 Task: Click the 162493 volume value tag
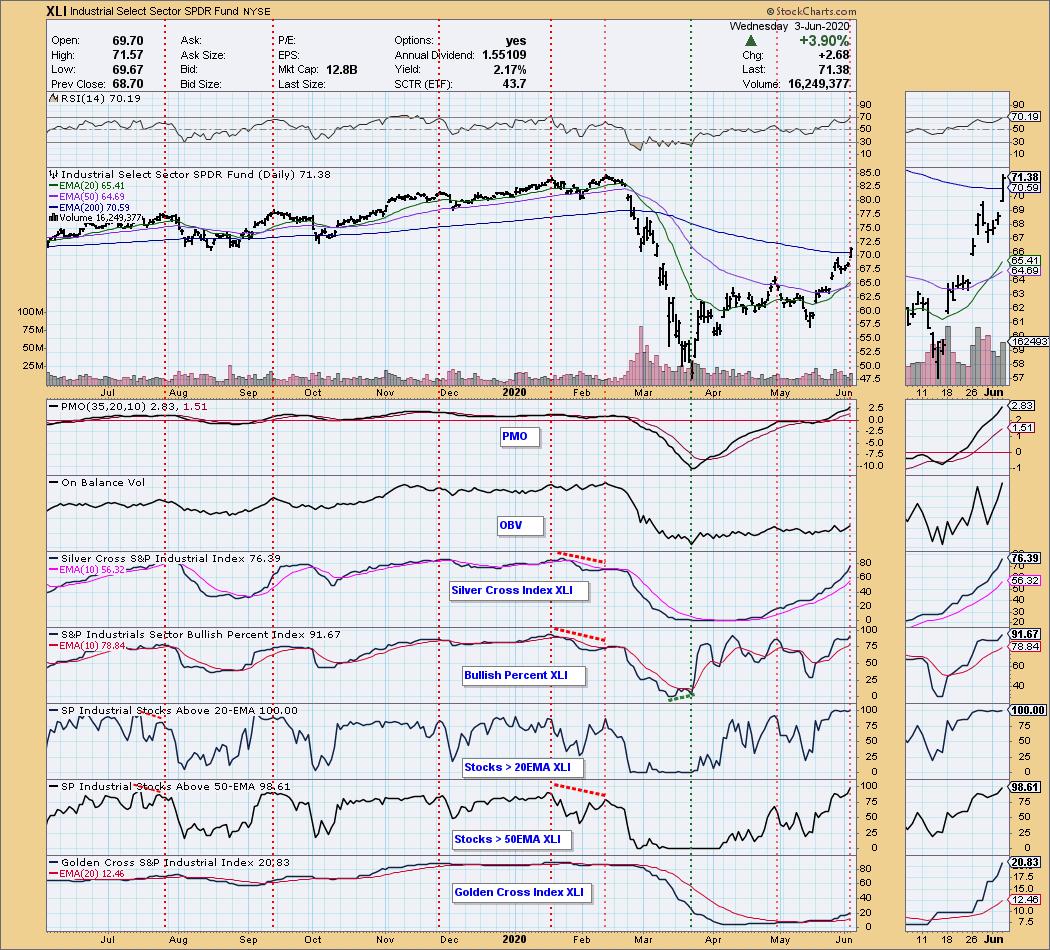(x=1029, y=341)
